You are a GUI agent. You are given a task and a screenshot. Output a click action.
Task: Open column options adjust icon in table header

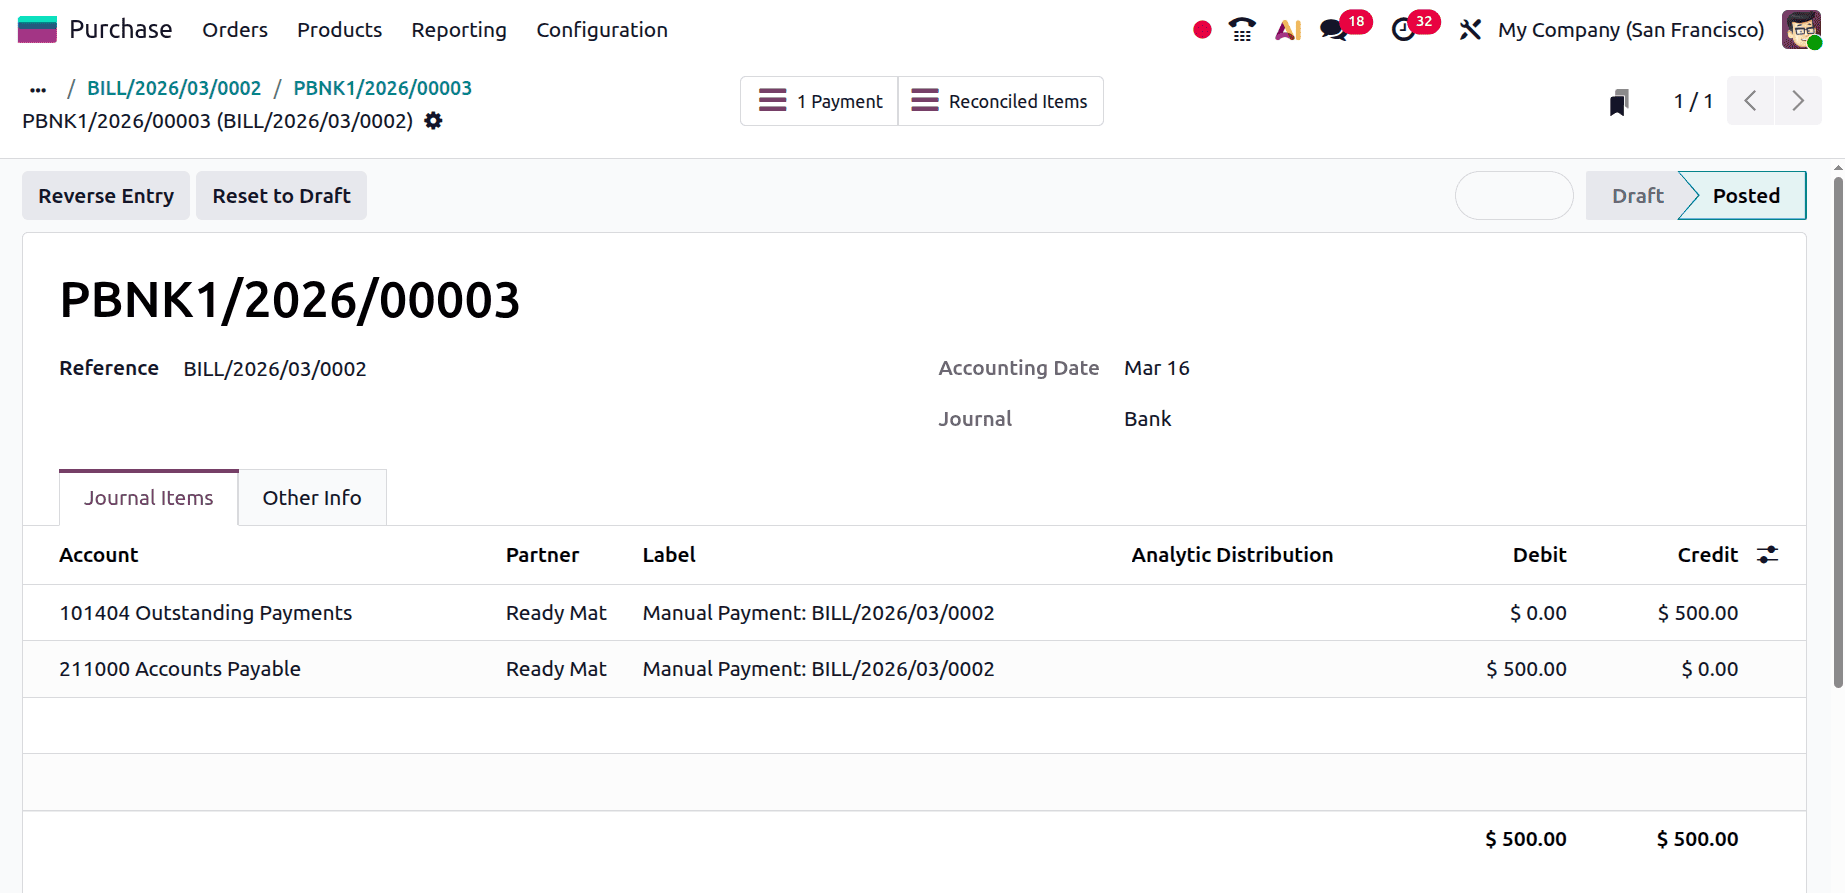point(1768,555)
